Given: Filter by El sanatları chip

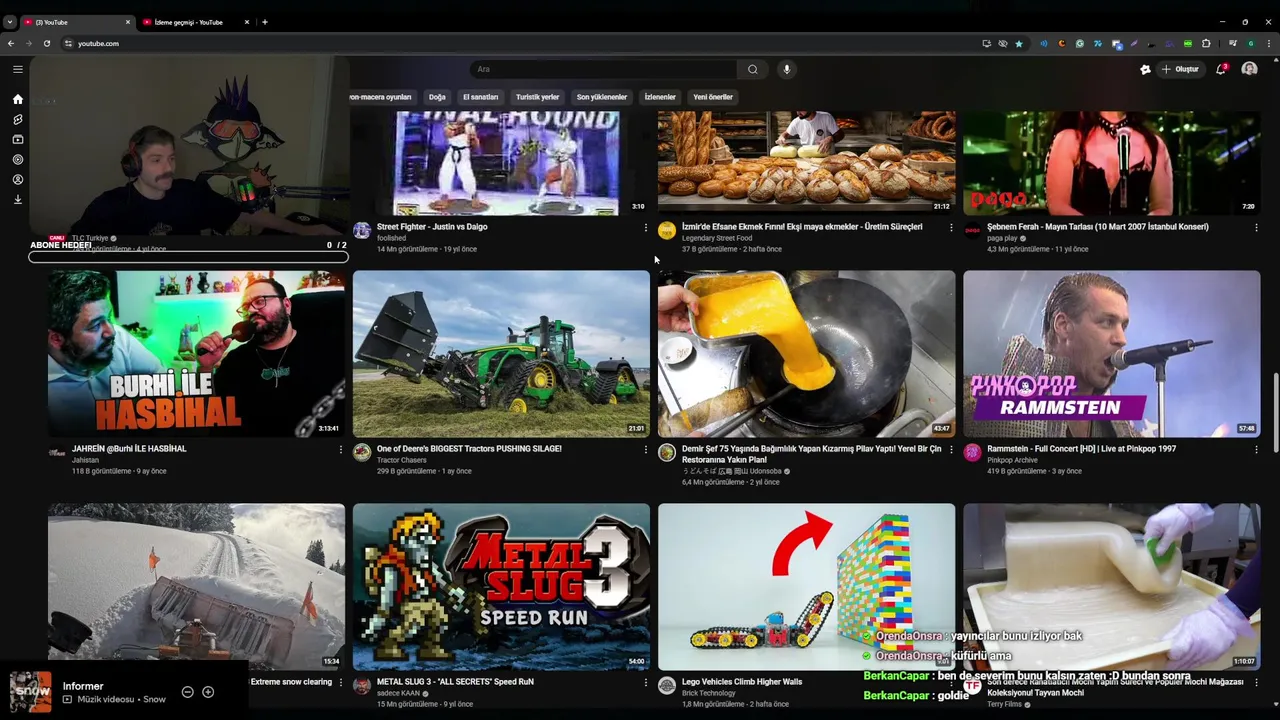Looking at the screenshot, I should coord(480,97).
